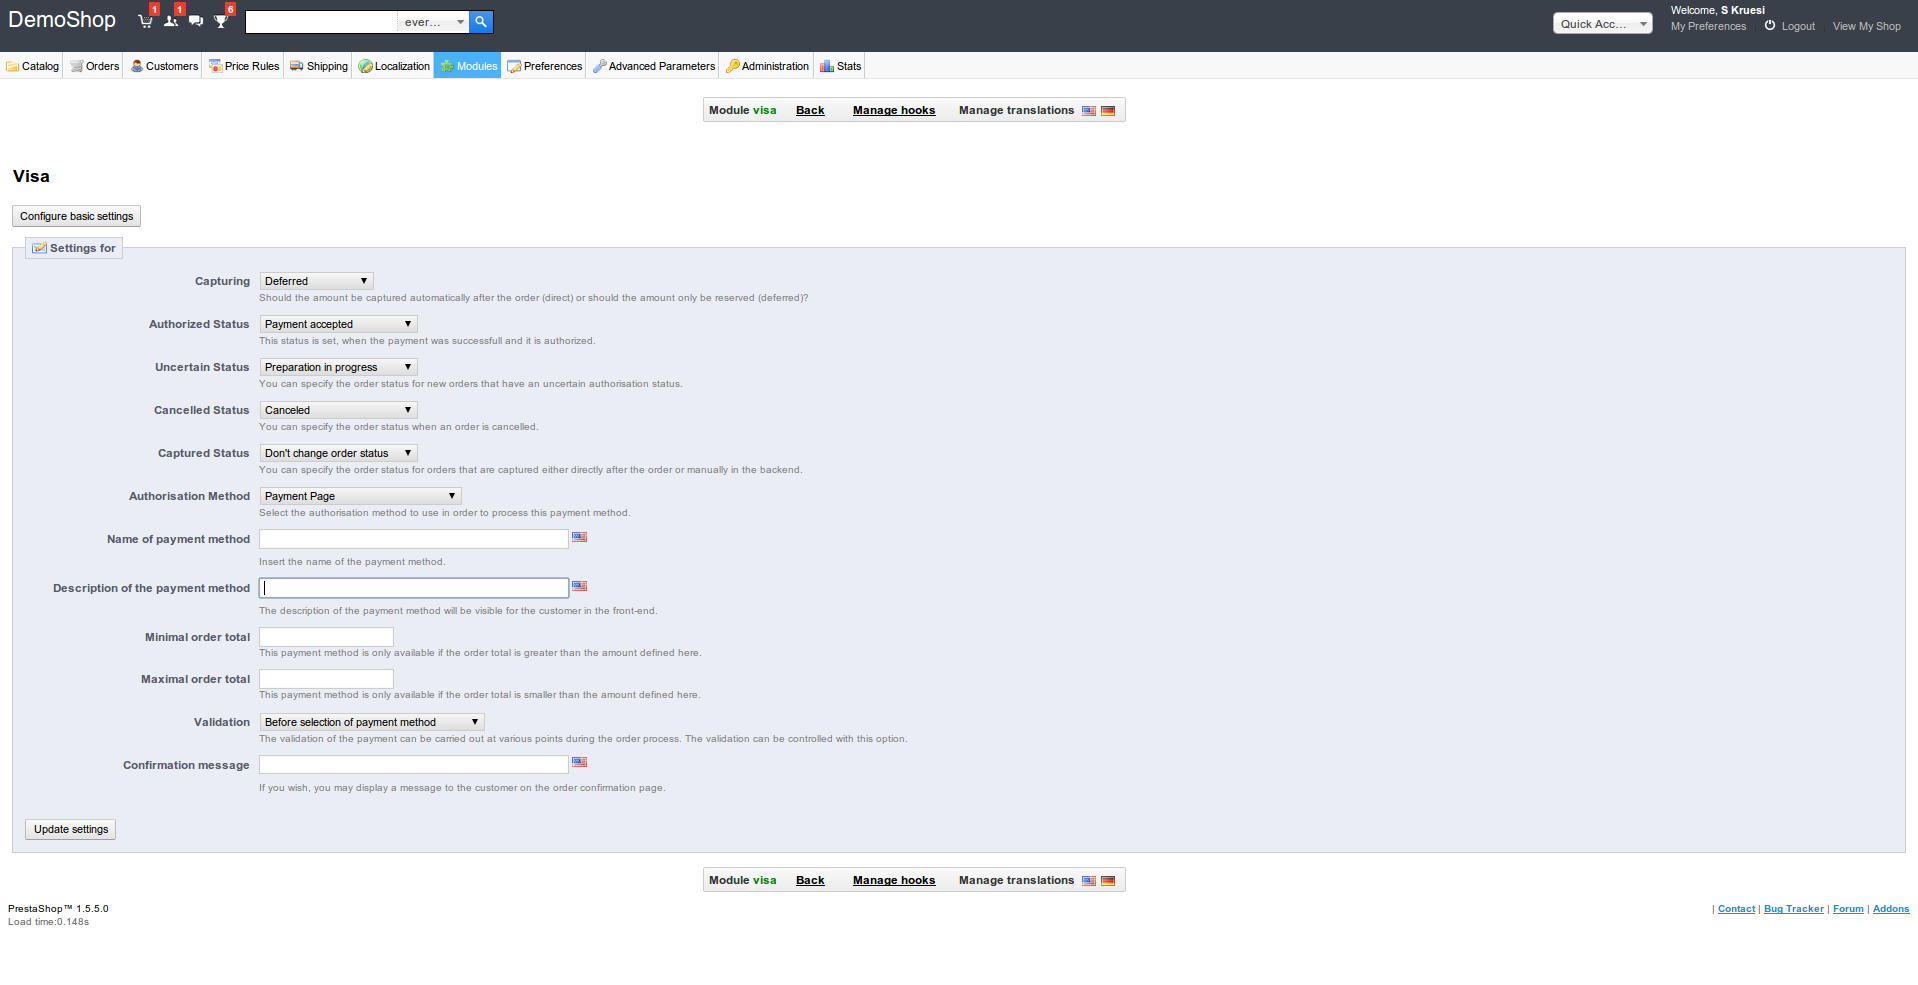Click the blue search magnifier button

tap(481, 22)
